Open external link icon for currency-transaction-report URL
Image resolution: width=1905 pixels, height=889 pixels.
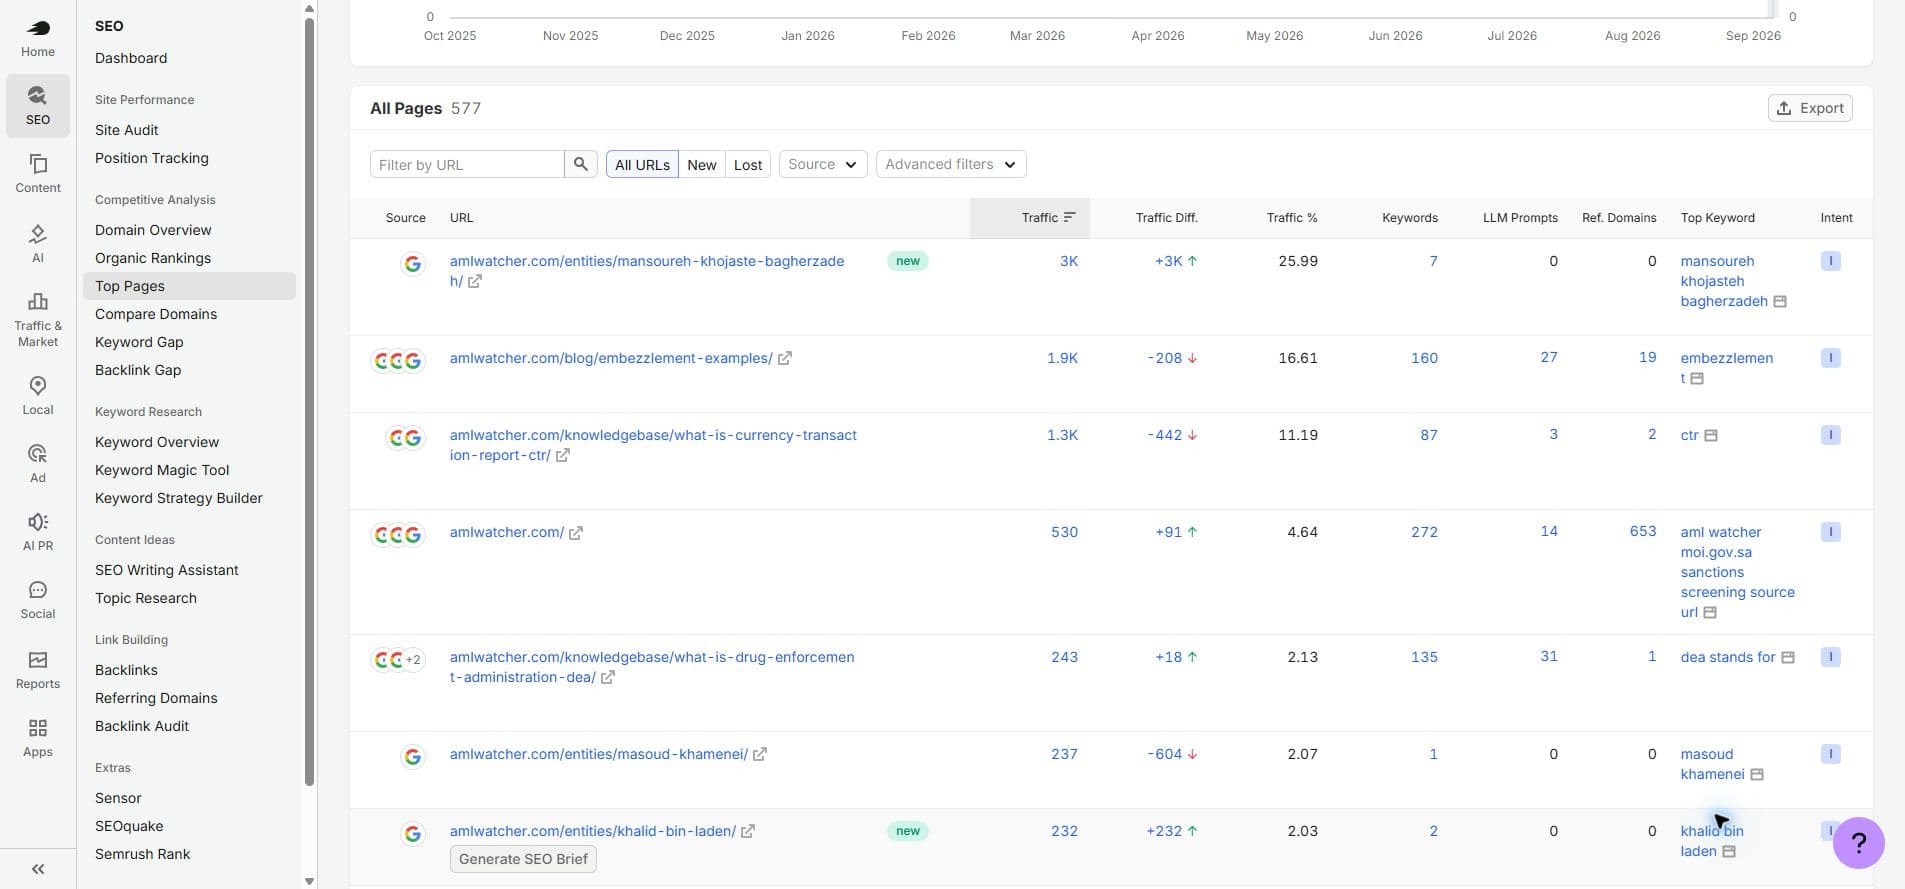pyautogui.click(x=563, y=455)
